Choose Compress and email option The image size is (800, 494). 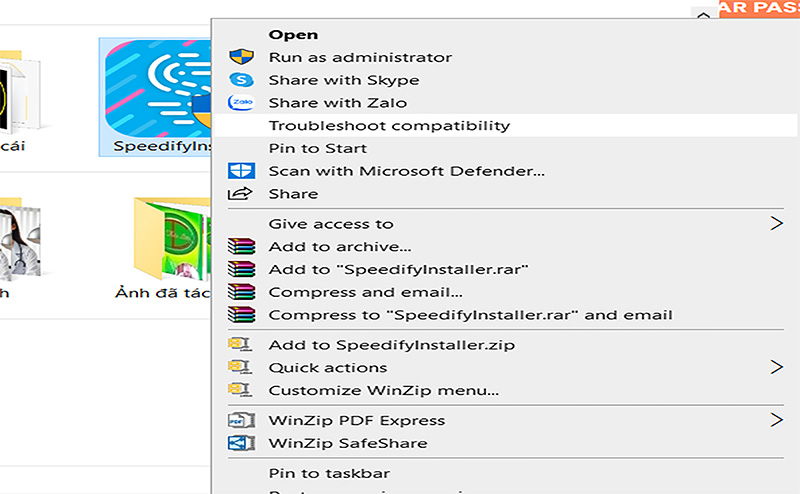pyautogui.click(x=366, y=292)
